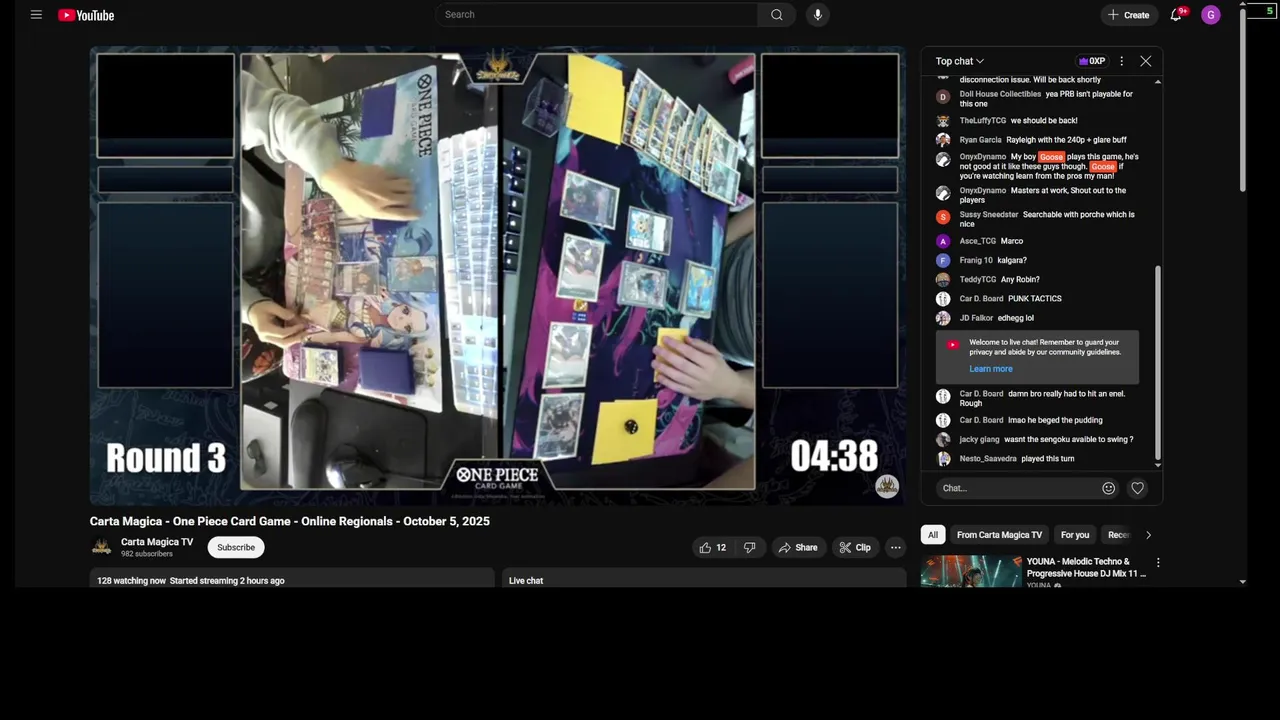Viewport: 1280px width, 720px height.
Task: Click channel watermark logo in video corner
Action: pos(887,486)
